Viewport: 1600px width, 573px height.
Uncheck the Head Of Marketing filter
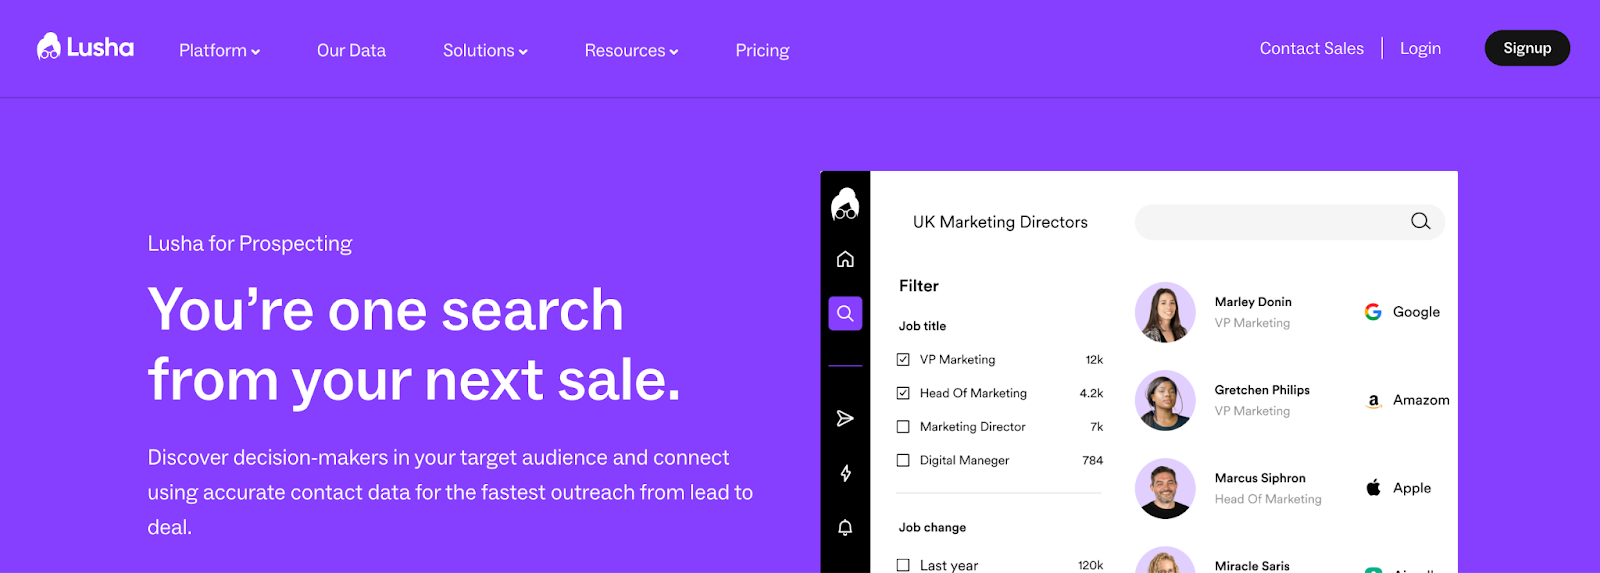pos(903,393)
